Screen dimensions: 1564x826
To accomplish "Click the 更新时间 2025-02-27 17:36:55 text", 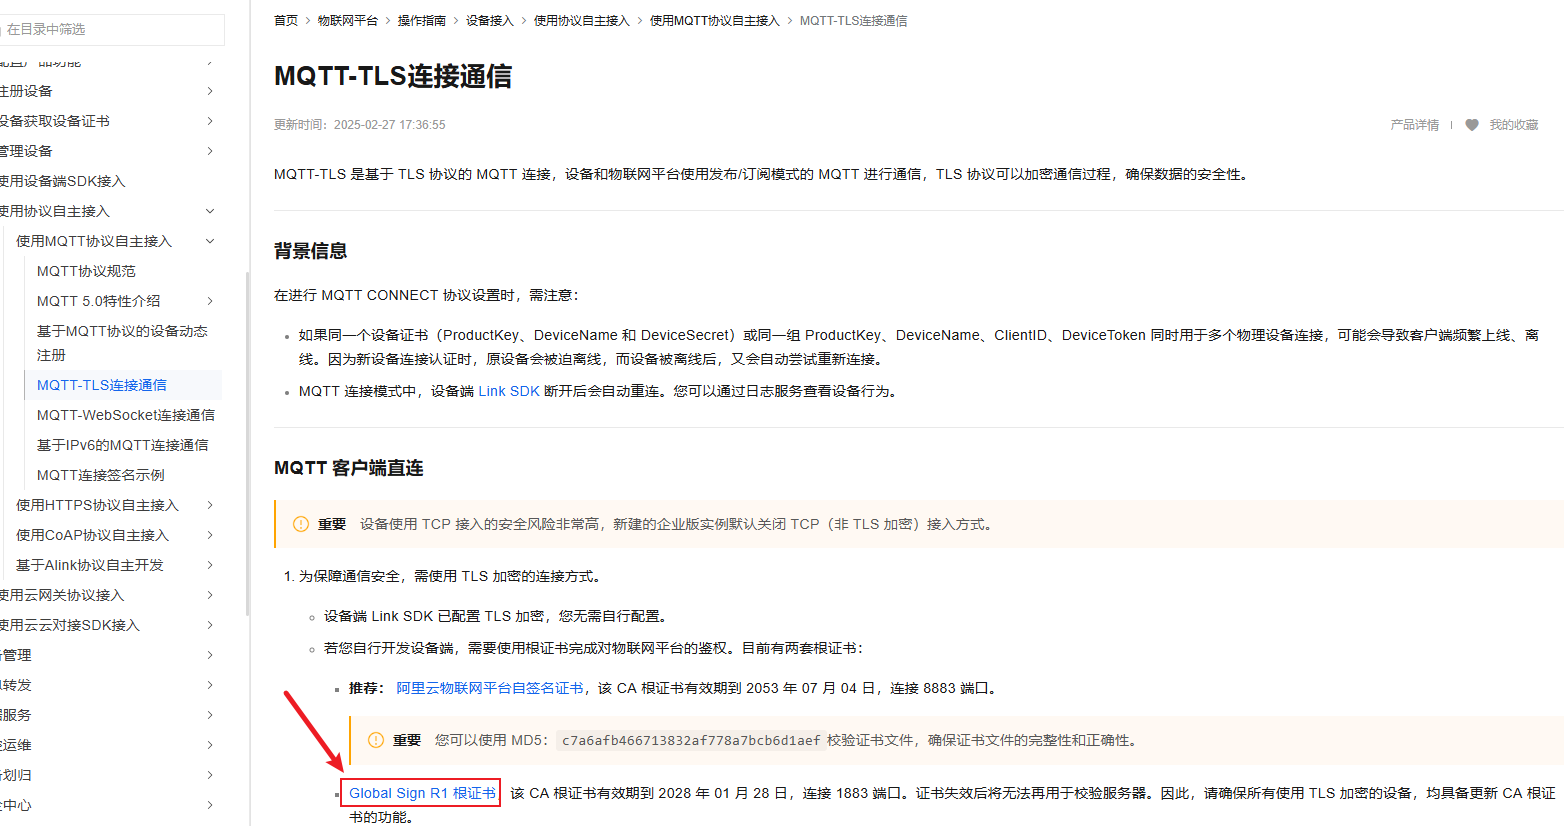I will point(360,125).
